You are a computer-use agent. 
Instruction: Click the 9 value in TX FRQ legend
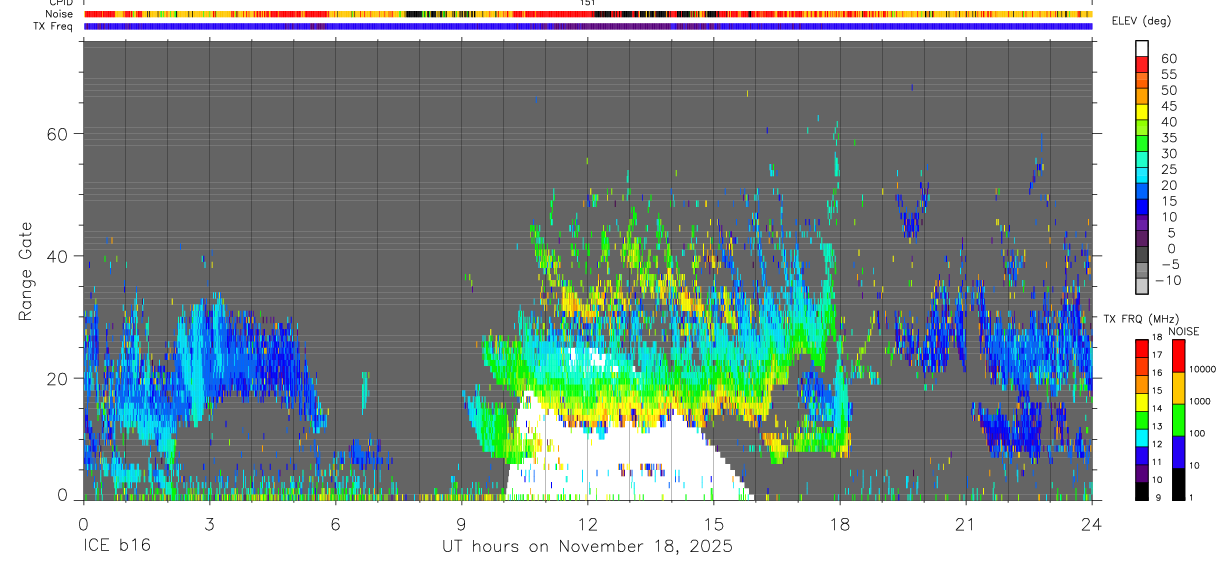pyautogui.click(x=1158, y=498)
